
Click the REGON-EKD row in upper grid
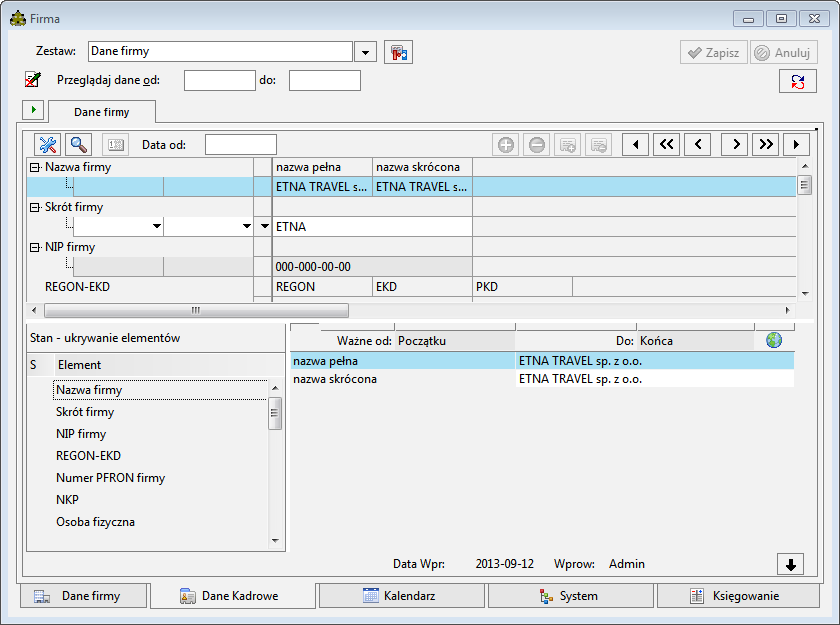coord(139,287)
